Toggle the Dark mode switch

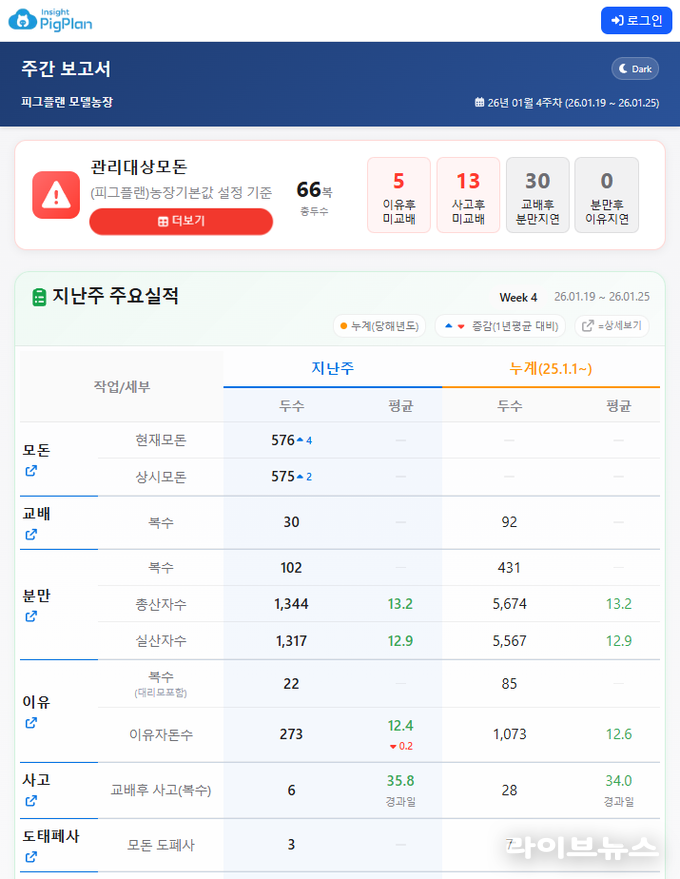[635, 69]
